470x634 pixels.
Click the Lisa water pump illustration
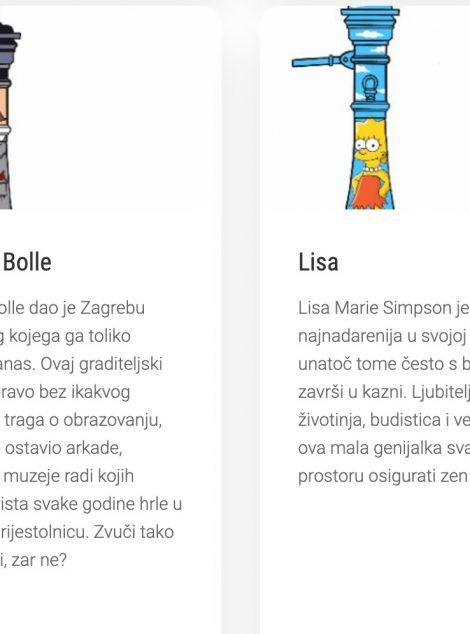346,108
